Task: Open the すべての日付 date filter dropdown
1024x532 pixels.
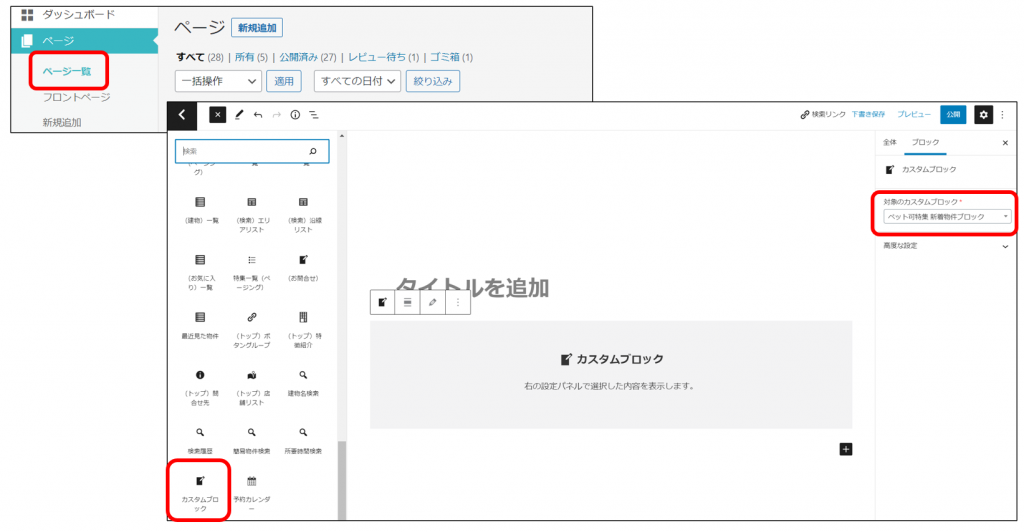Action: (357, 81)
